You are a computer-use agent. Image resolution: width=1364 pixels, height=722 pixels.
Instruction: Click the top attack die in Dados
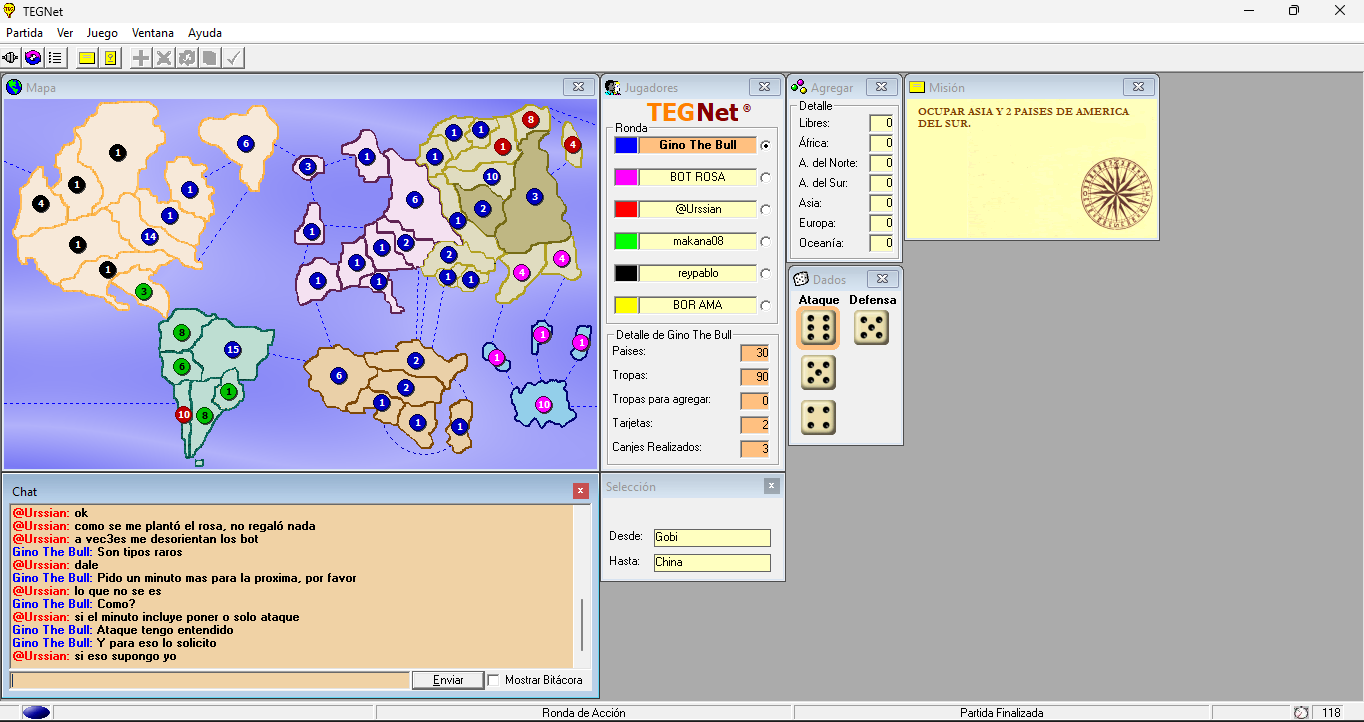tap(817, 328)
